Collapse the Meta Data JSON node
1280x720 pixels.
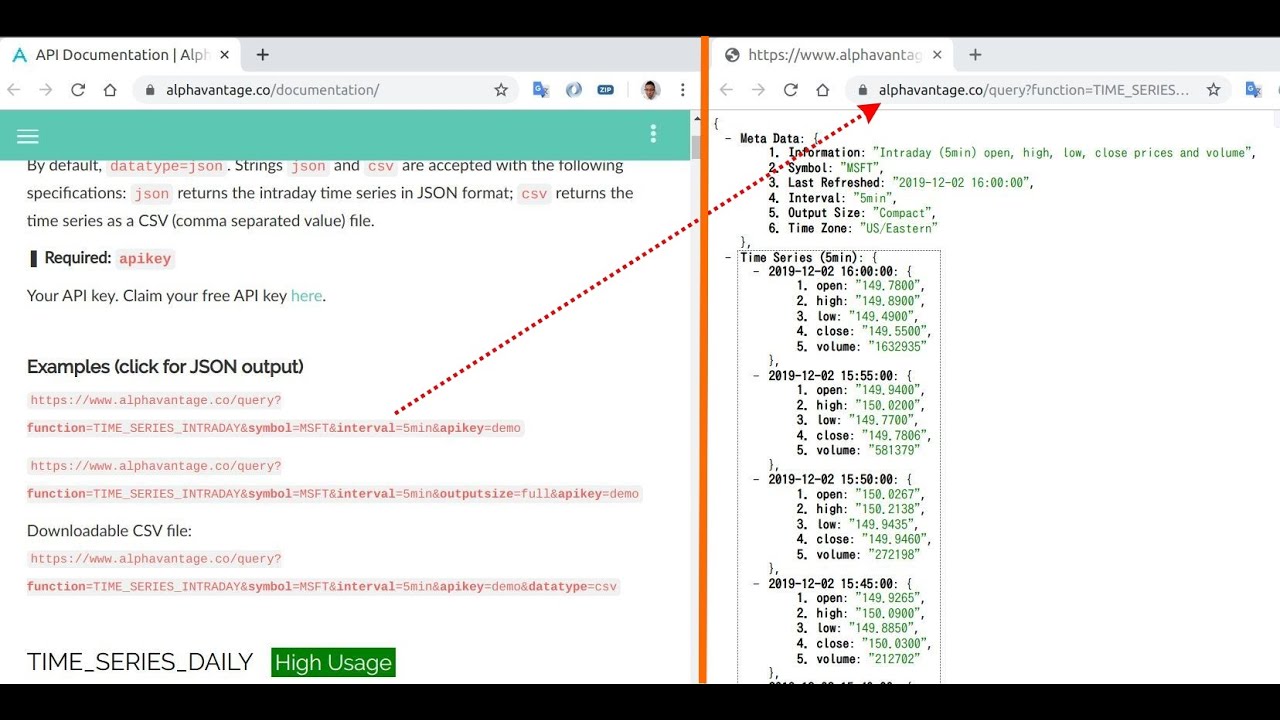pos(727,138)
